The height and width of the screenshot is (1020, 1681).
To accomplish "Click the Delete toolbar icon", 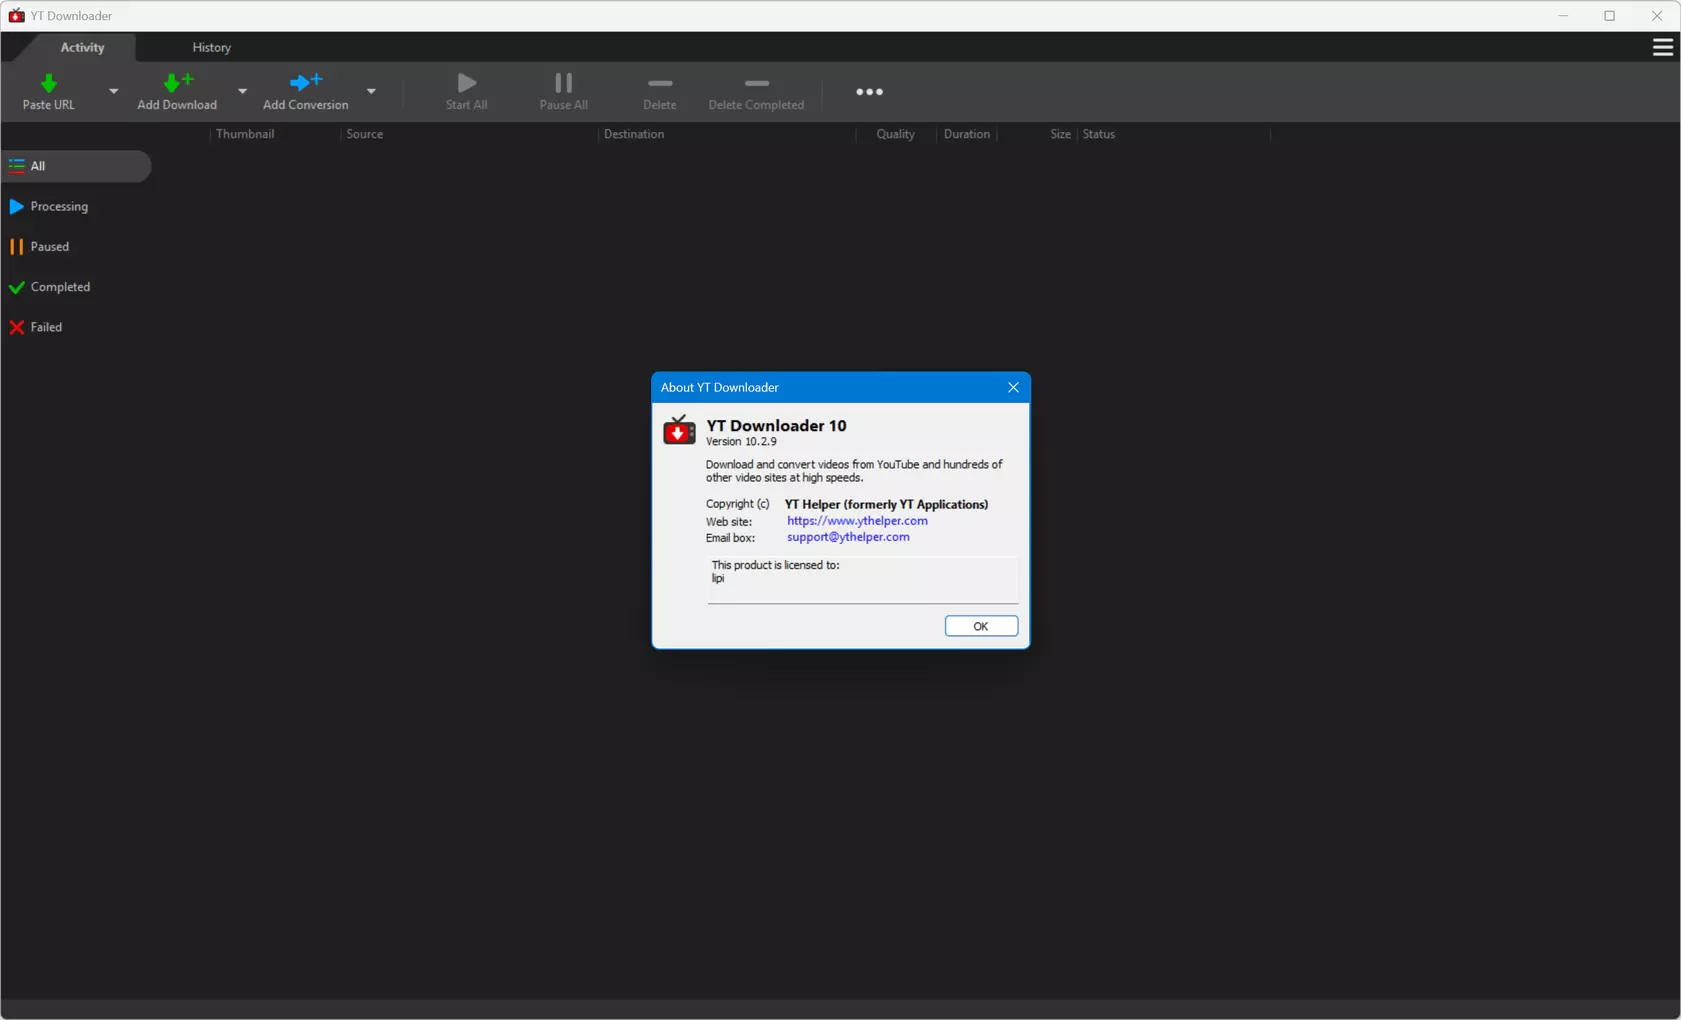I will coord(659,84).
